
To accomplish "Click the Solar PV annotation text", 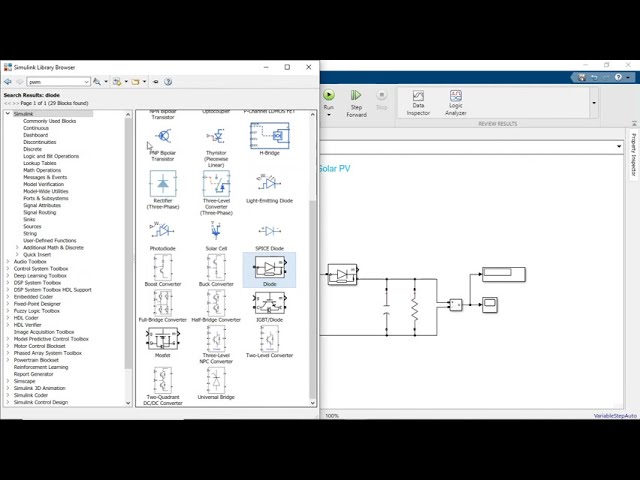I will (x=334, y=168).
